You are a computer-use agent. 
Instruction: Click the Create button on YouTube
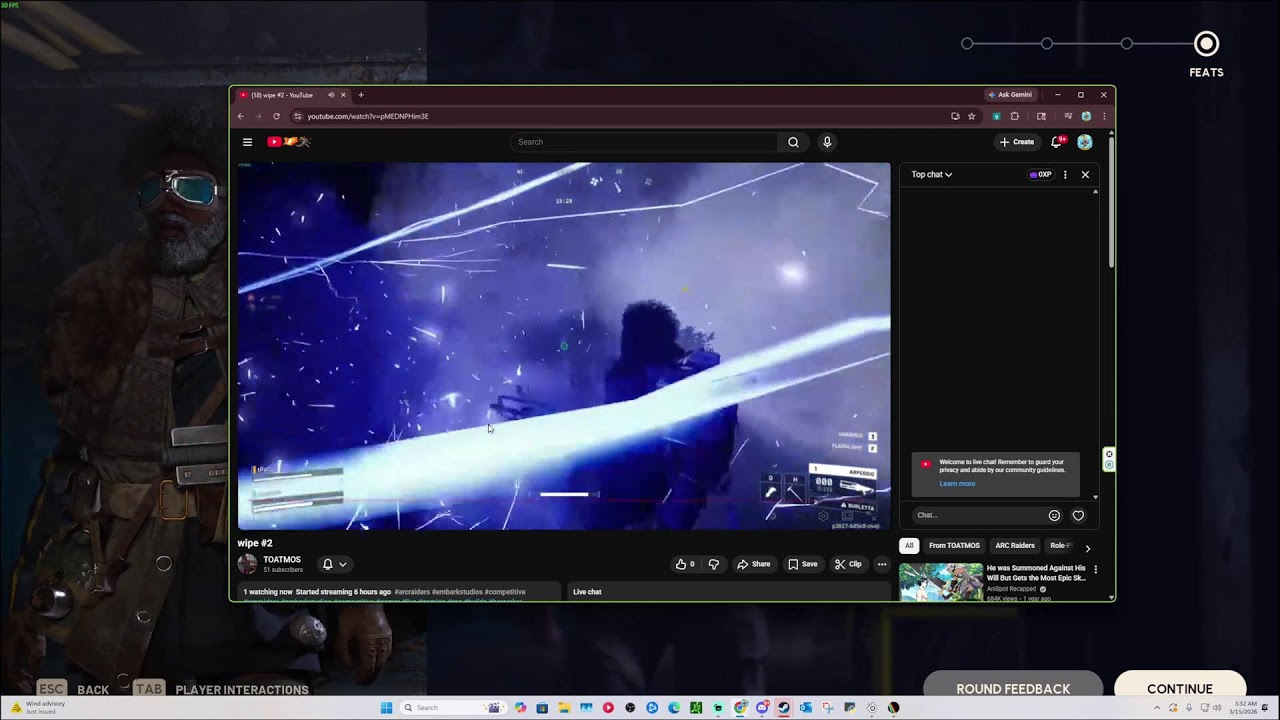[1018, 142]
